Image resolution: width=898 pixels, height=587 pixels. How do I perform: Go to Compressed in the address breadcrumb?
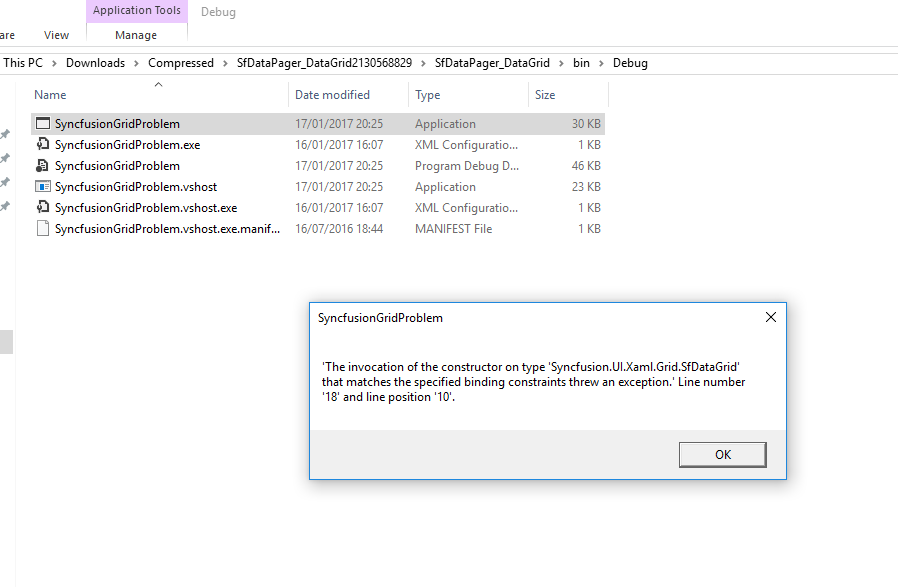point(181,63)
